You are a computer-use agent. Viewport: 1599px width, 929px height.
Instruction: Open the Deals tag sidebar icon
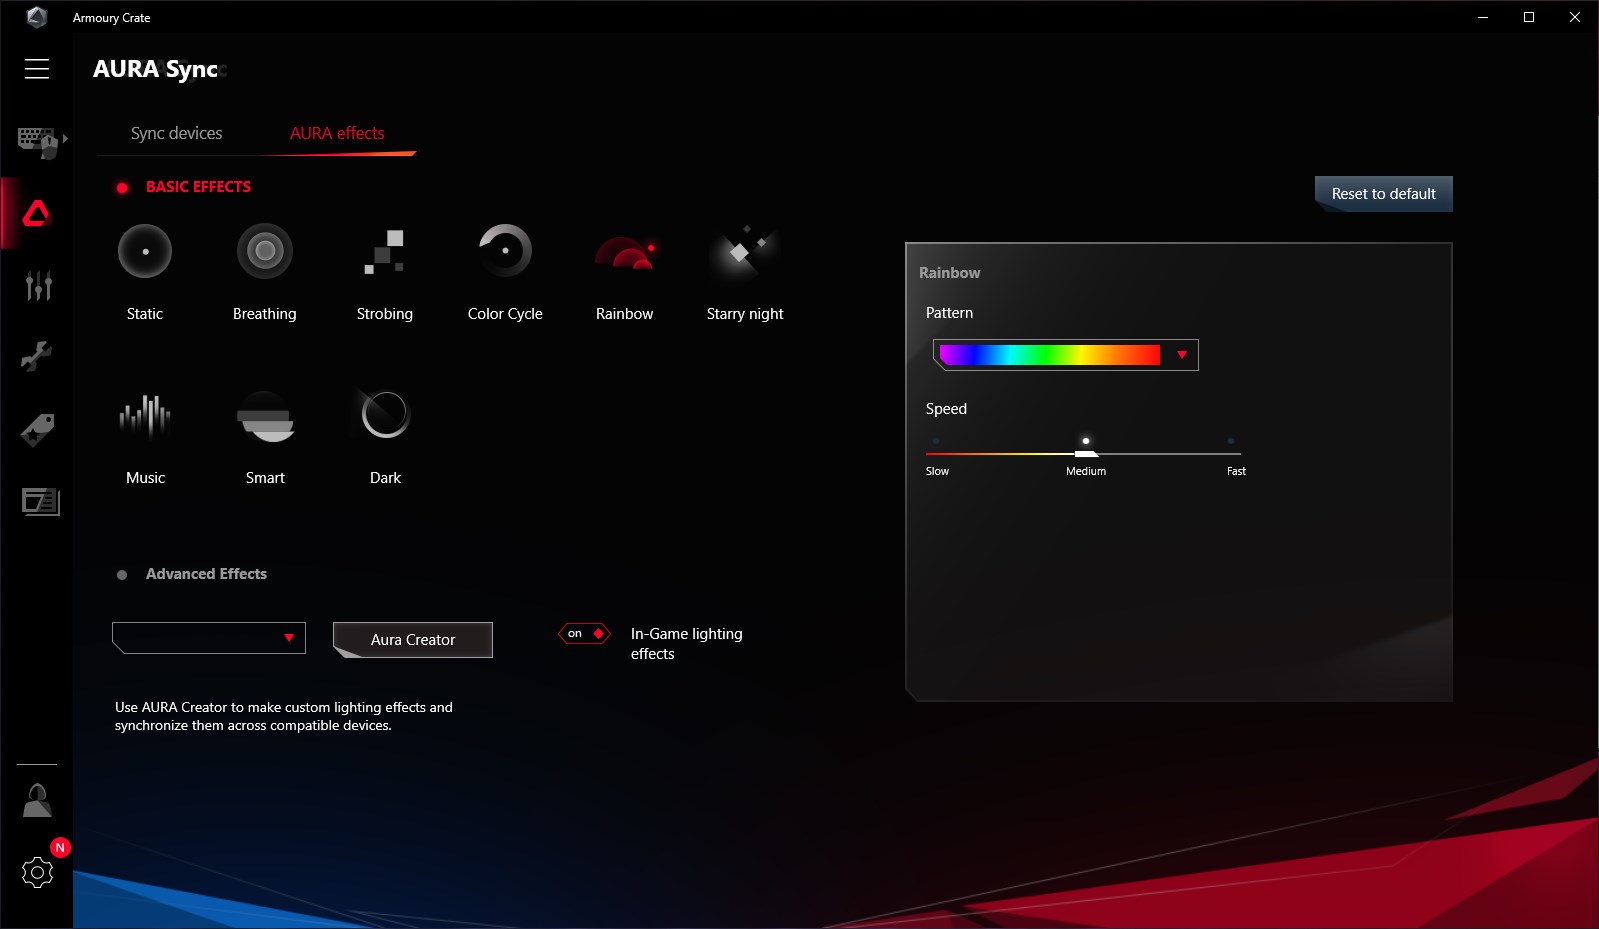tap(38, 430)
